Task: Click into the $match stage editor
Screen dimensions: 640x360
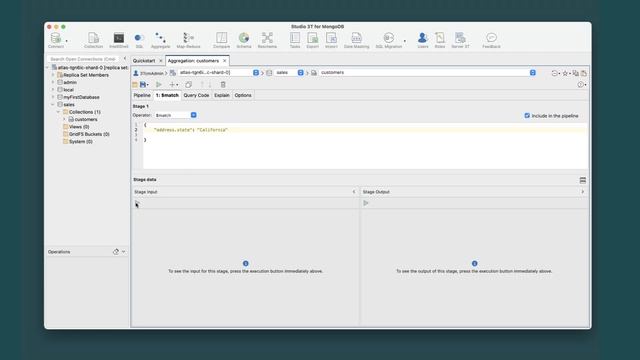Action: (365, 145)
